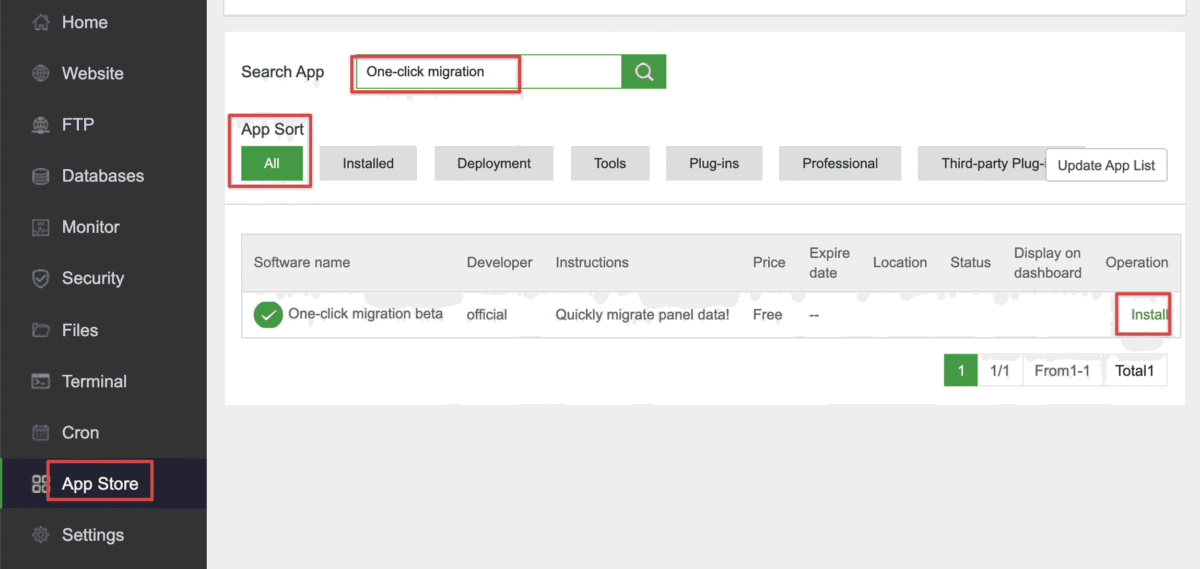
Task: Click the Databases stack icon
Action: 41,176
